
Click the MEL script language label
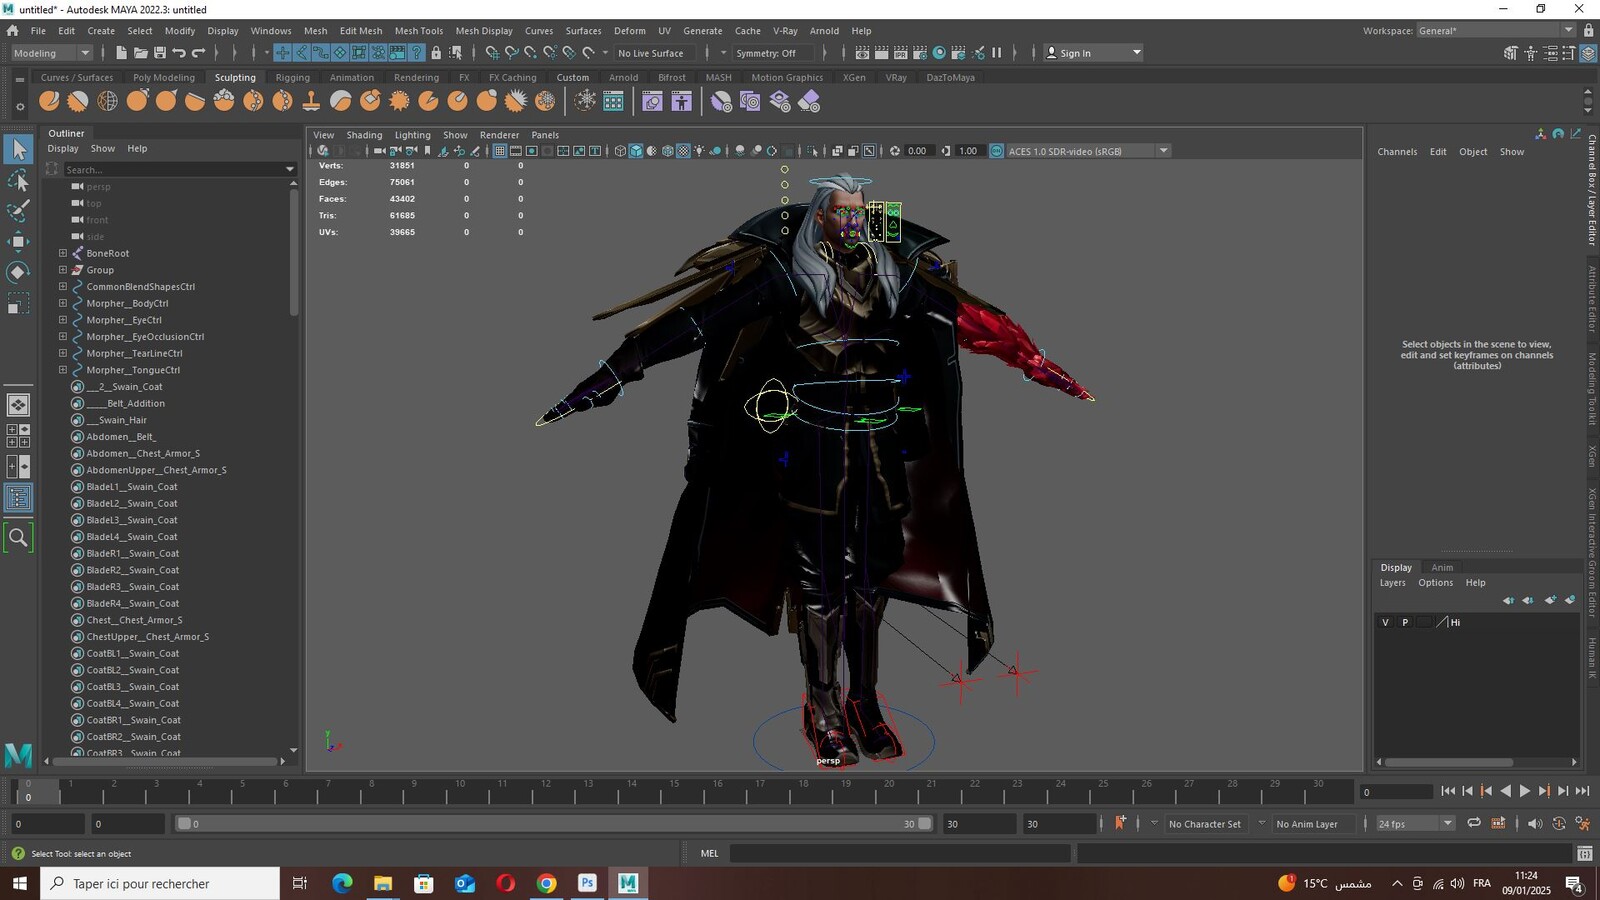click(710, 853)
